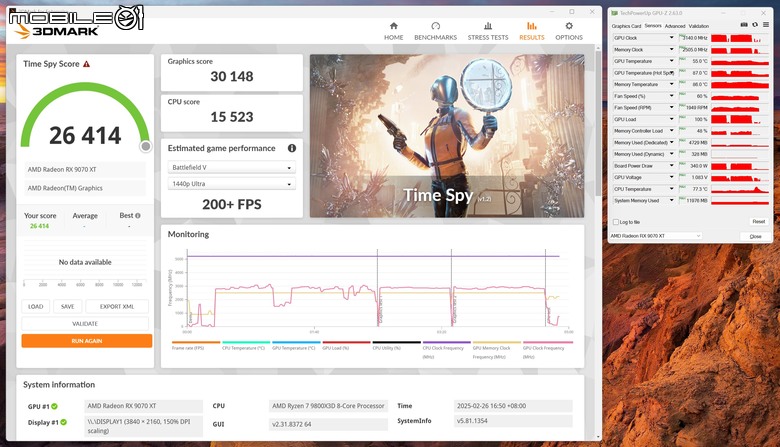
Task: Click the green check next to Display #1
Action: 64,422
